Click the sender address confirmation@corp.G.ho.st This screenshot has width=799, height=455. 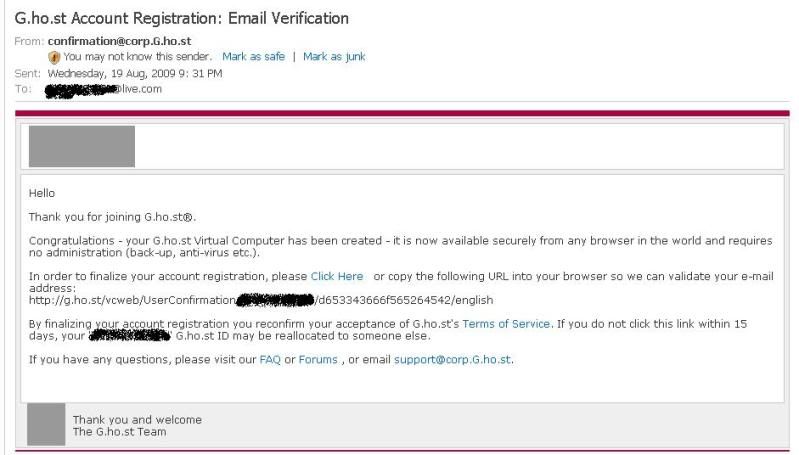(x=119, y=41)
